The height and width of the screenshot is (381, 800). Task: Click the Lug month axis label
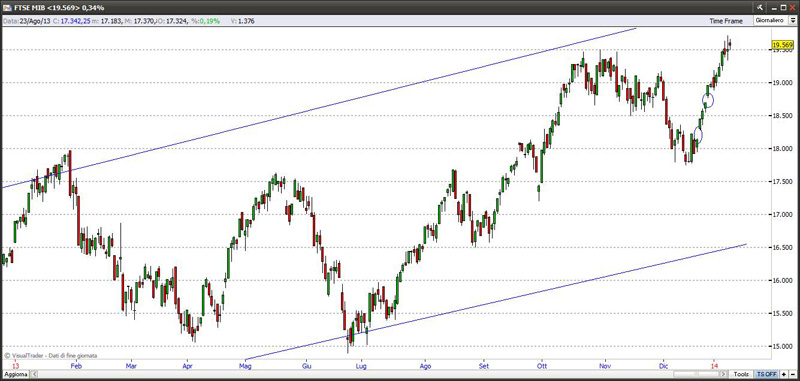coord(361,366)
